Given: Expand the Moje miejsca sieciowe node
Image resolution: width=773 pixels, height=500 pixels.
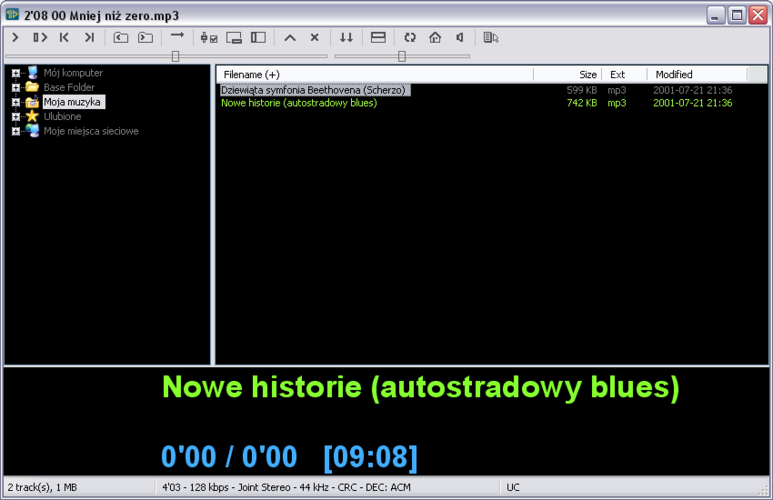Looking at the screenshot, I should (16, 131).
